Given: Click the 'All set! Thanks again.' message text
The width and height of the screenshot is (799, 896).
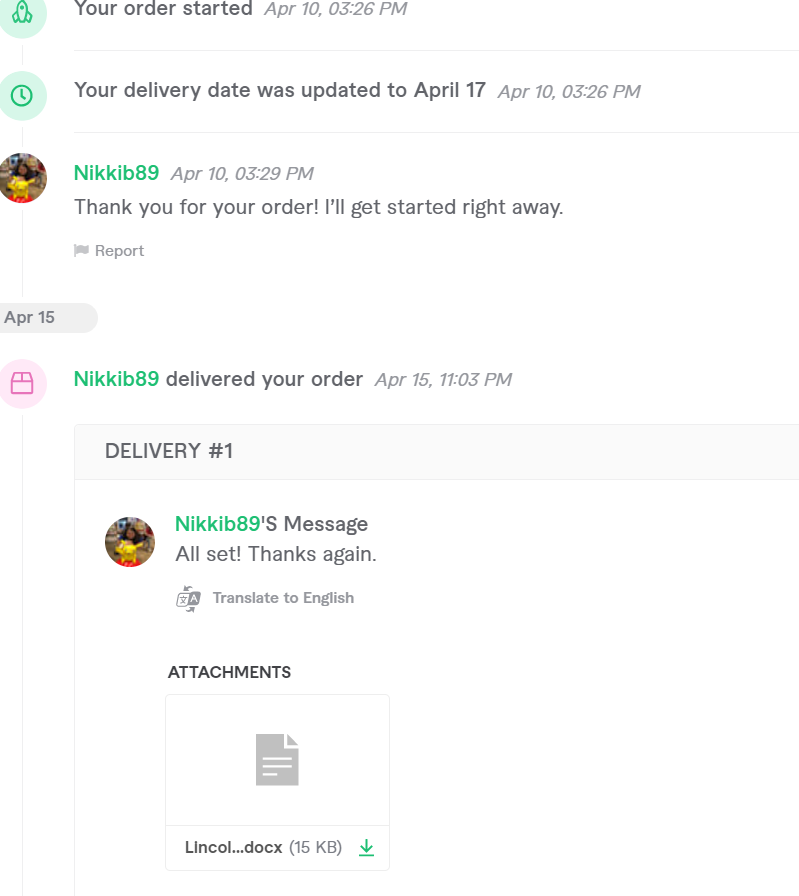Looking at the screenshot, I should pyautogui.click(x=276, y=554).
